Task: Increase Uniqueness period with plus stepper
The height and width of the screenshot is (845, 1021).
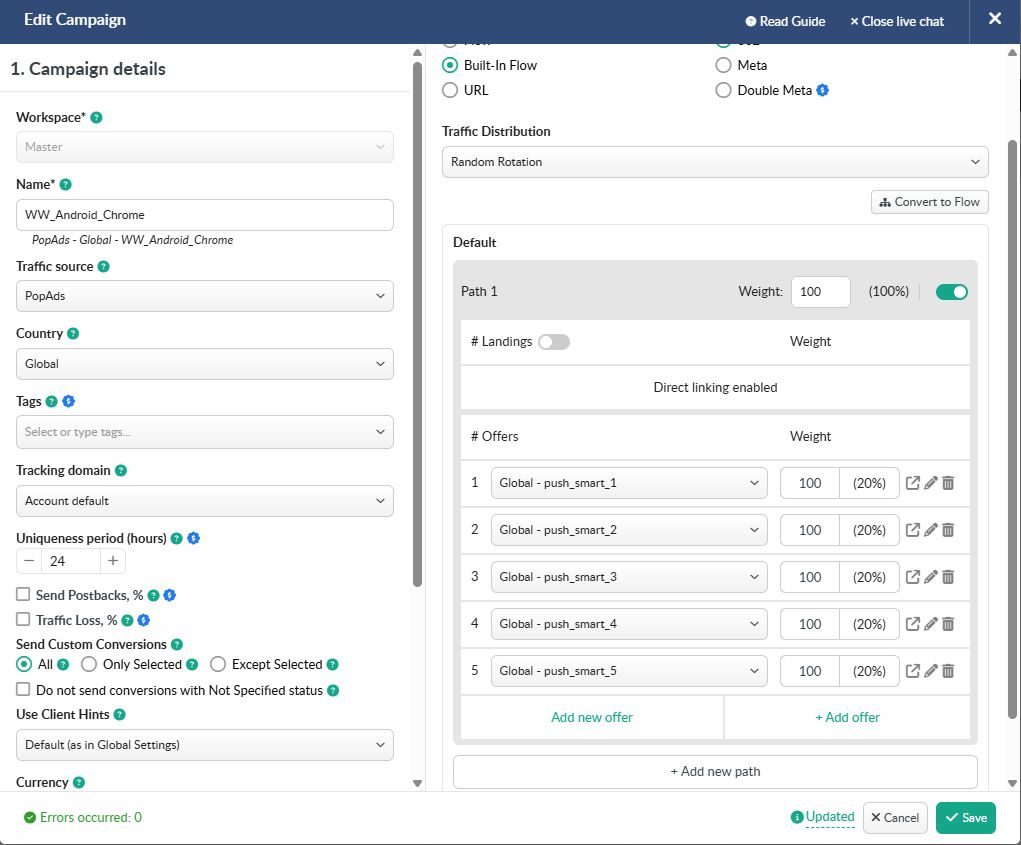Action: pos(113,561)
